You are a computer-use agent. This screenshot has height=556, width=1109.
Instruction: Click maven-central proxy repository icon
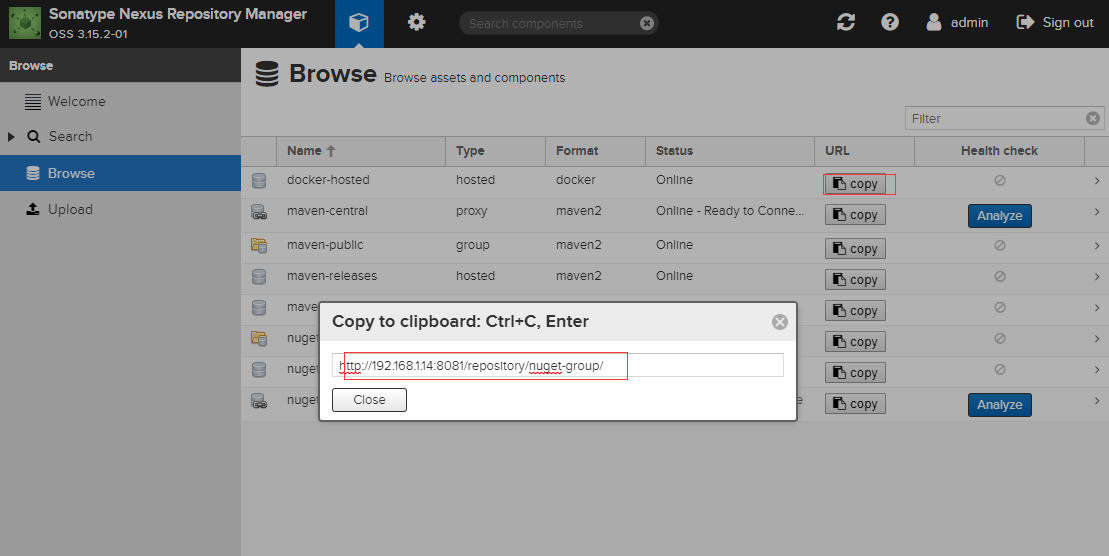point(259,212)
